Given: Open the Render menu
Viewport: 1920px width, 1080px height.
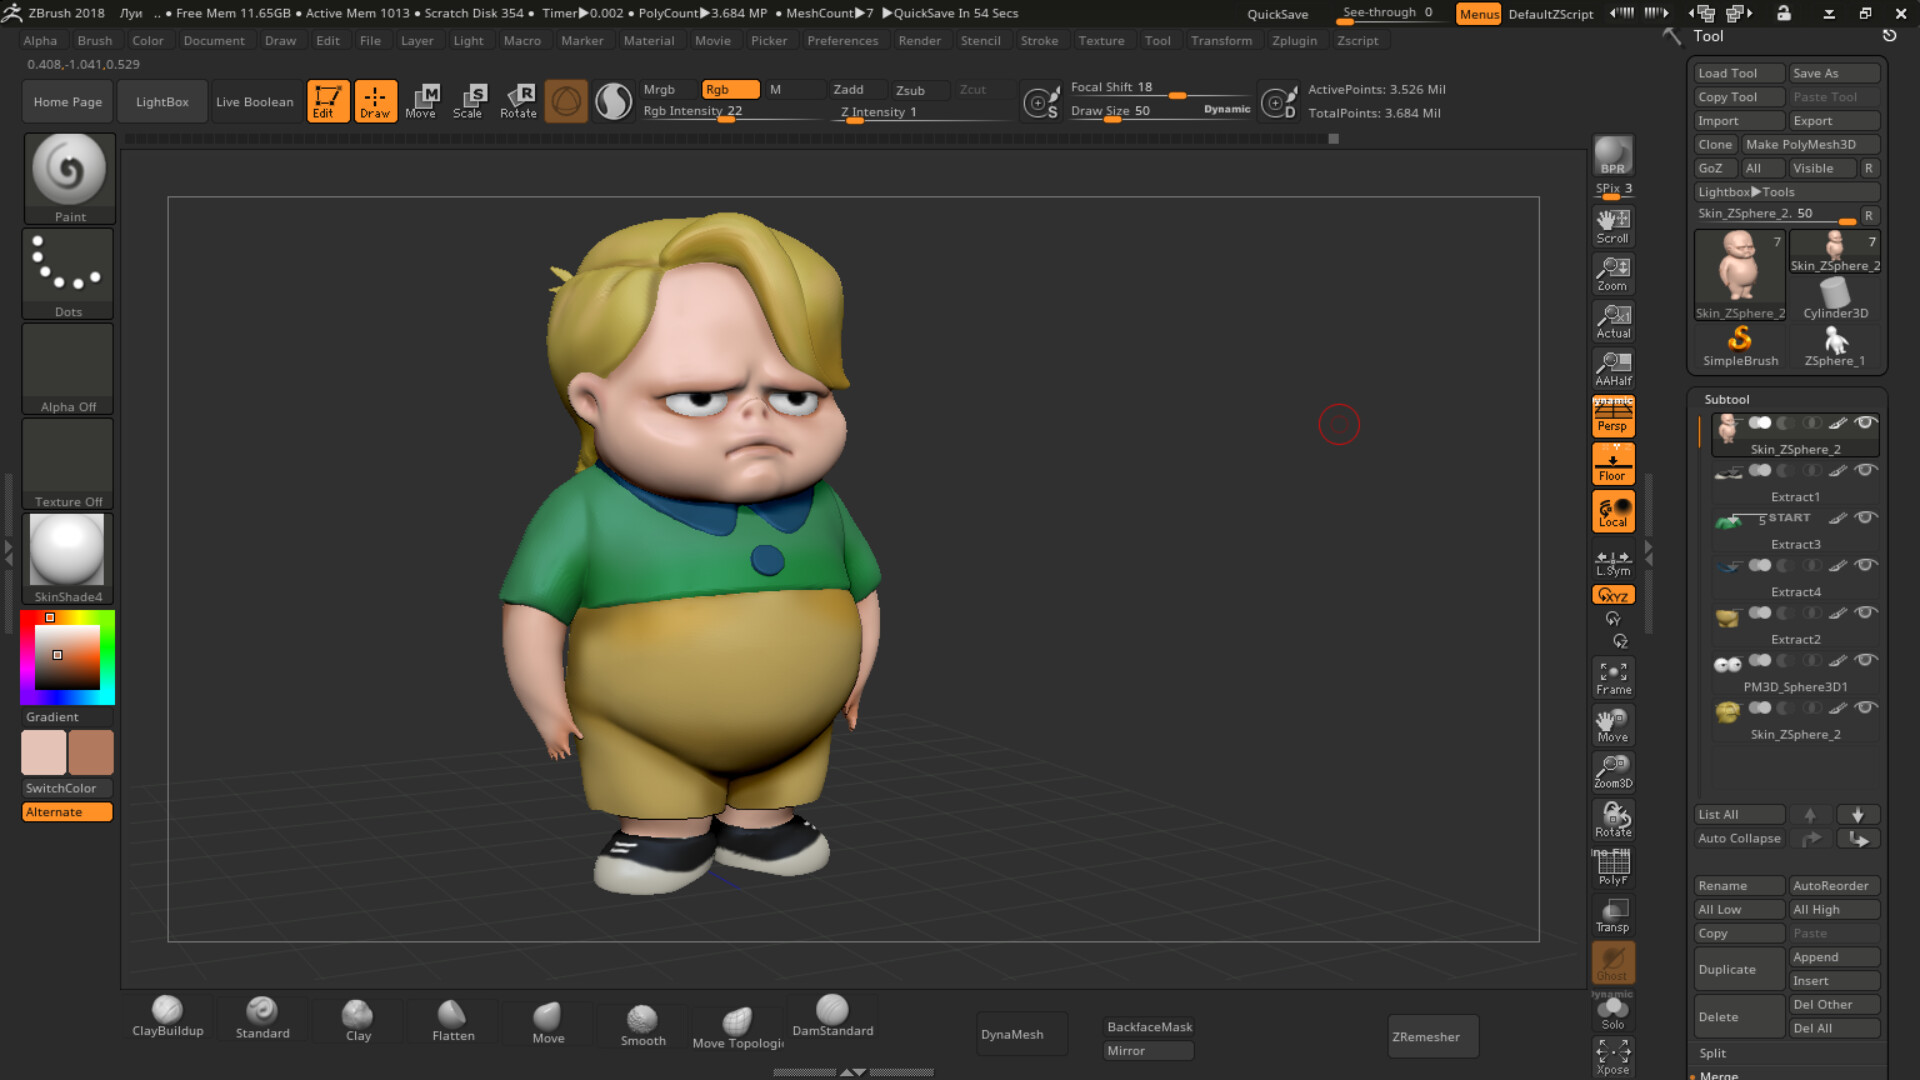Looking at the screenshot, I should (919, 41).
